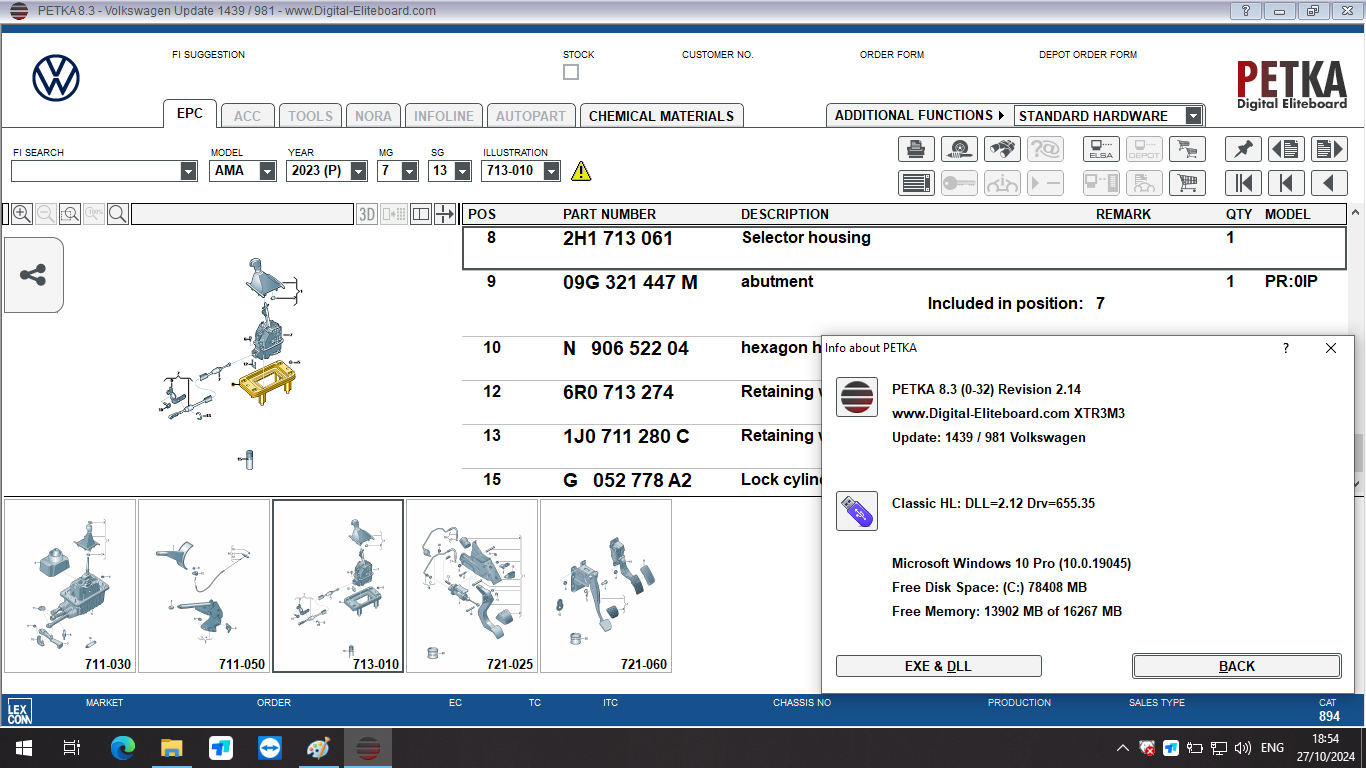Click the double shopping carts icon

coord(1187,149)
